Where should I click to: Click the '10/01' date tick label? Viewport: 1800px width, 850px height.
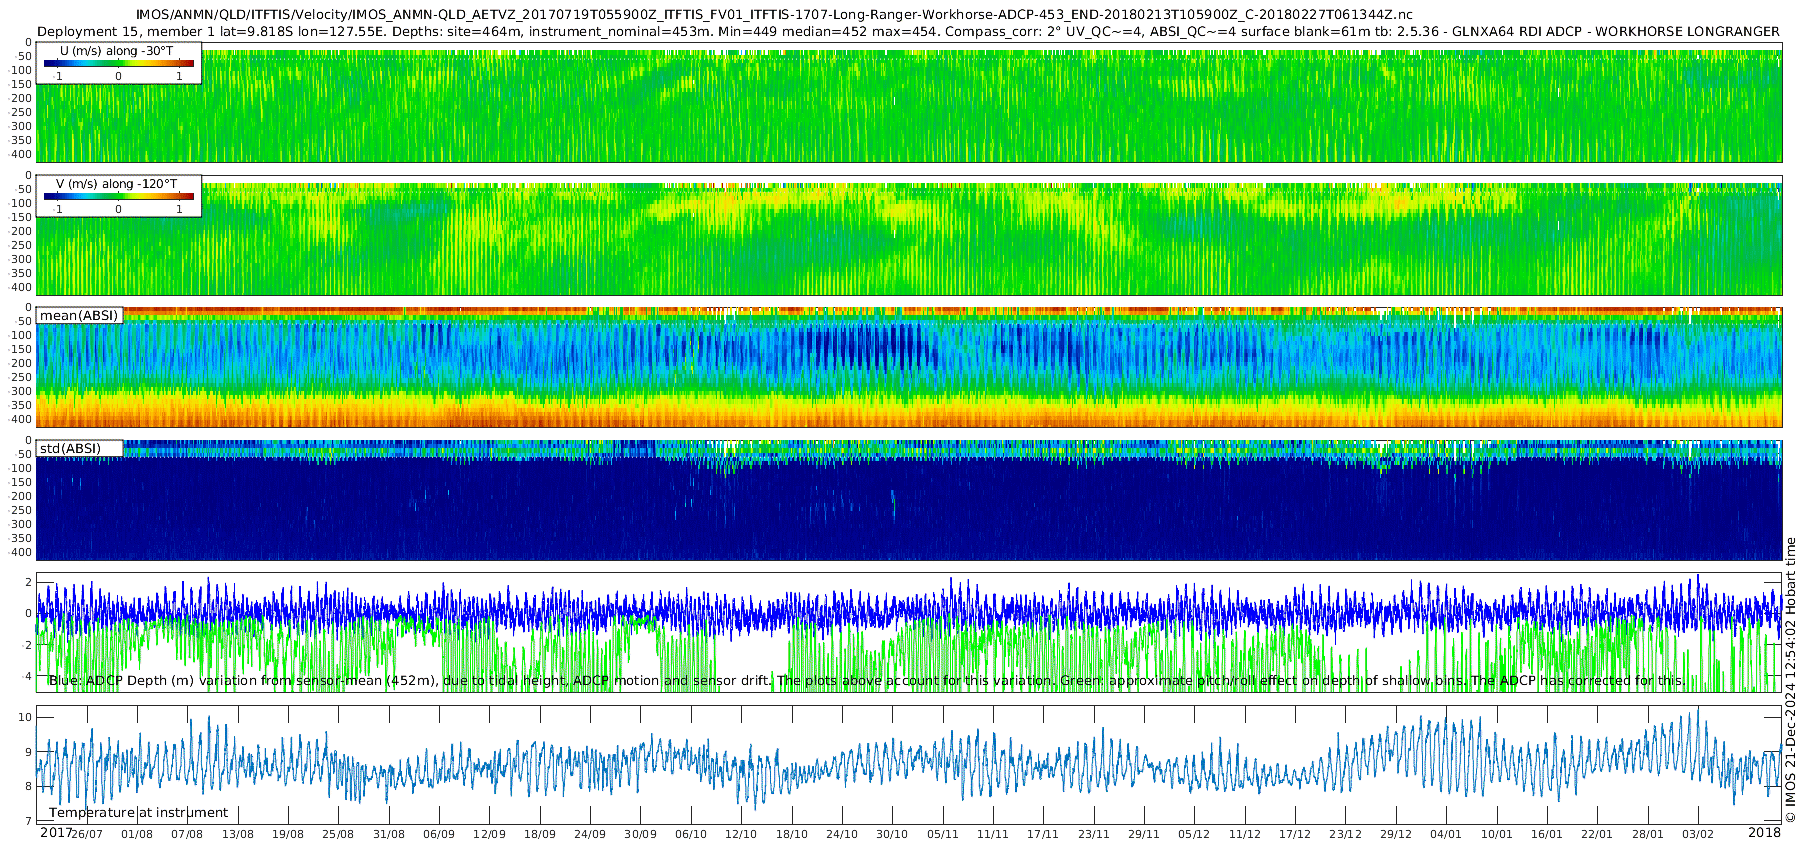tap(1497, 835)
